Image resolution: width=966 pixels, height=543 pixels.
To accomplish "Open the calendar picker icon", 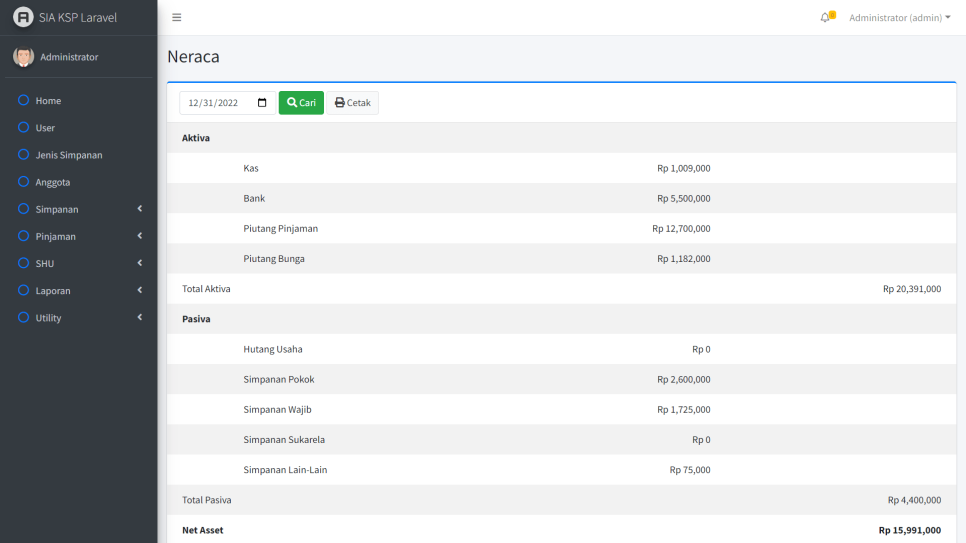I will click(262, 103).
